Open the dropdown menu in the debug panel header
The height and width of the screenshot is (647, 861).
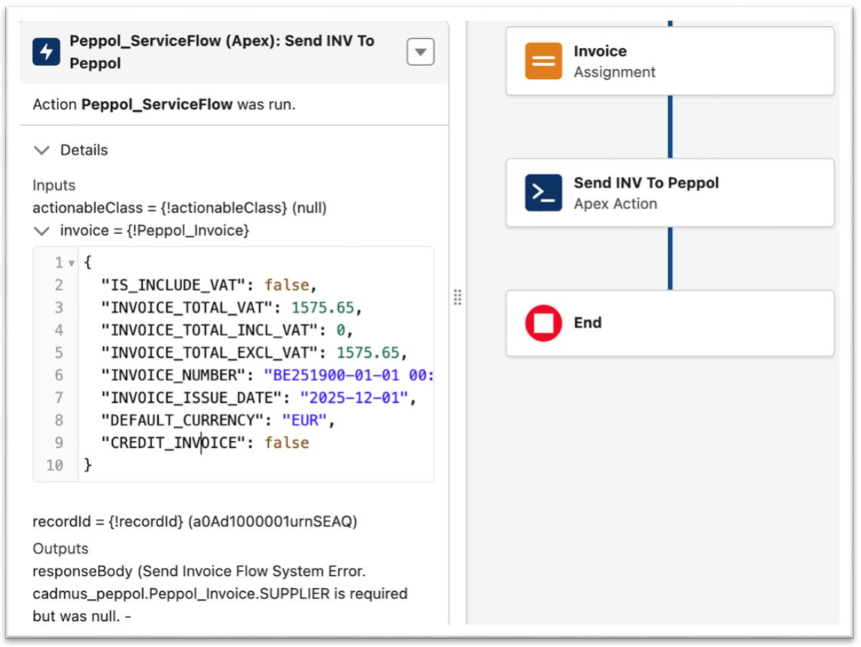coord(420,52)
